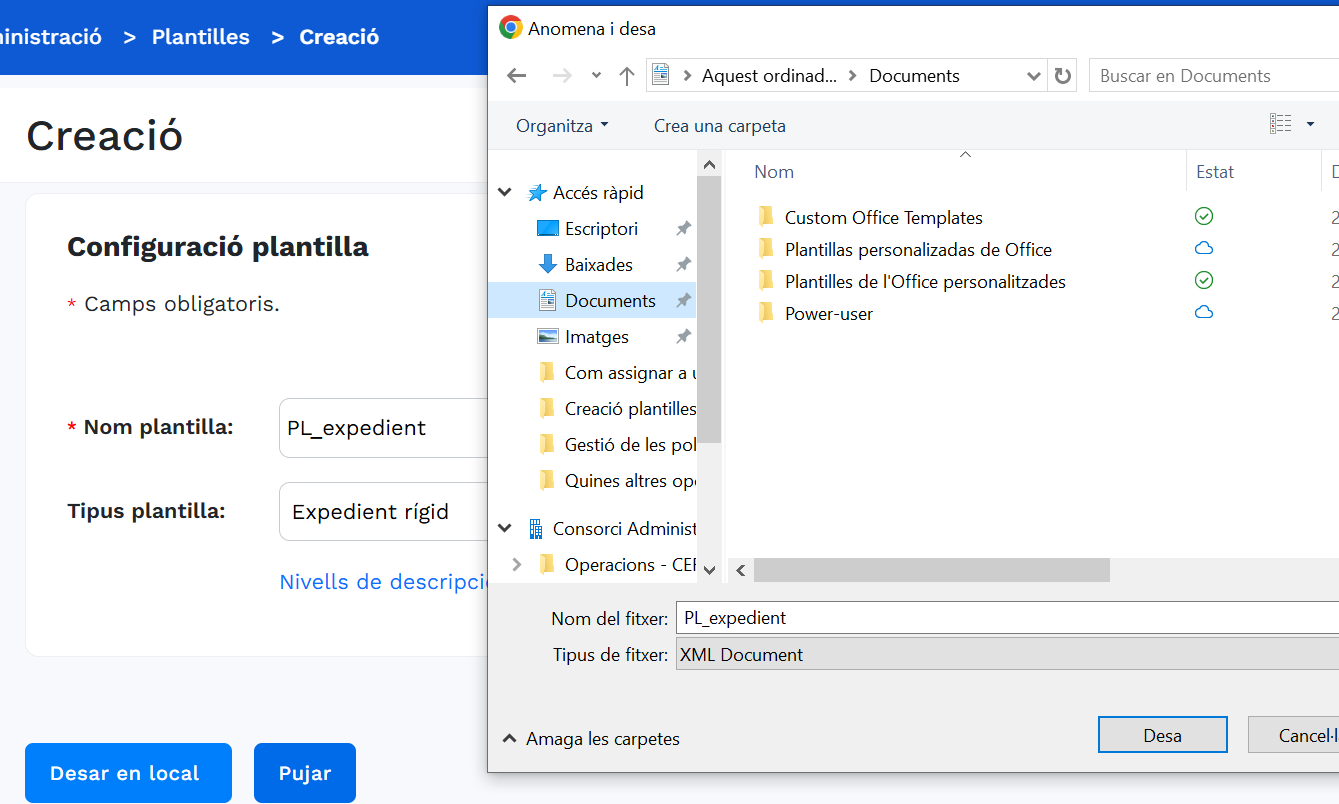Click synced status icon of Plantilles de l'Office
The width and height of the screenshot is (1339, 804).
tap(1204, 280)
